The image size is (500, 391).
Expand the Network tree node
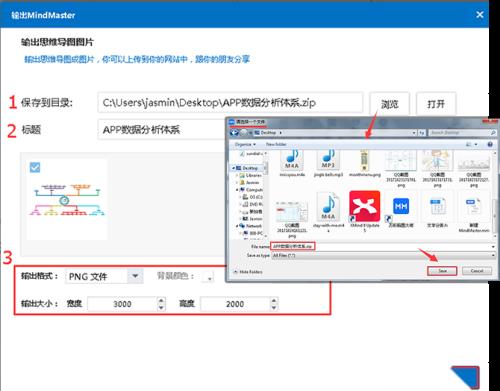tap(237, 226)
